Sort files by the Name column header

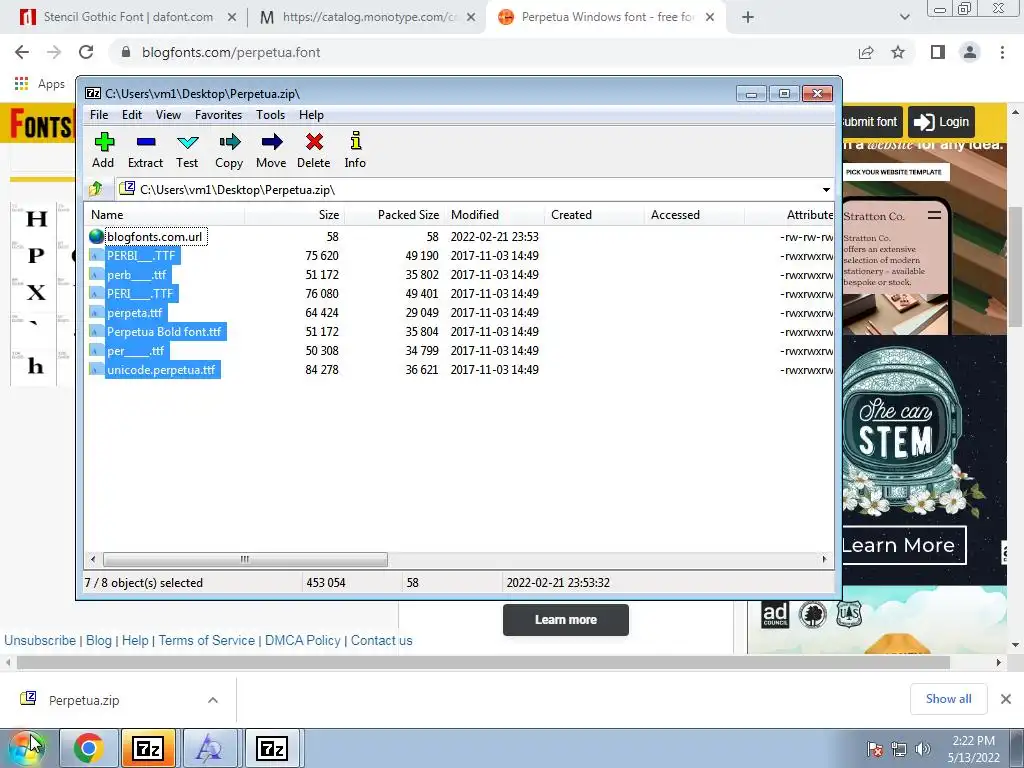tap(165, 215)
